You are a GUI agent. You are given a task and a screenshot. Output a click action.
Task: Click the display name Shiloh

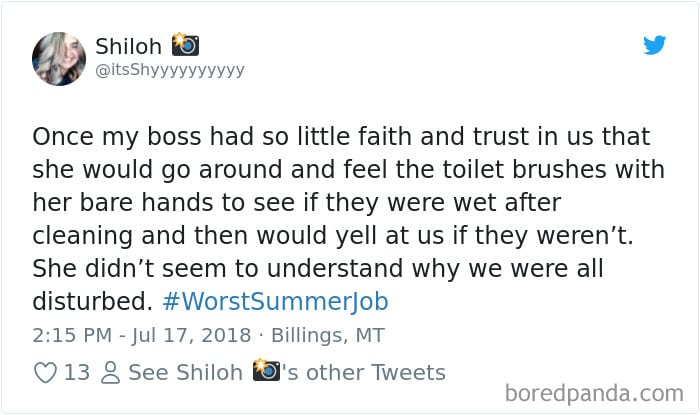coord(129,46)
